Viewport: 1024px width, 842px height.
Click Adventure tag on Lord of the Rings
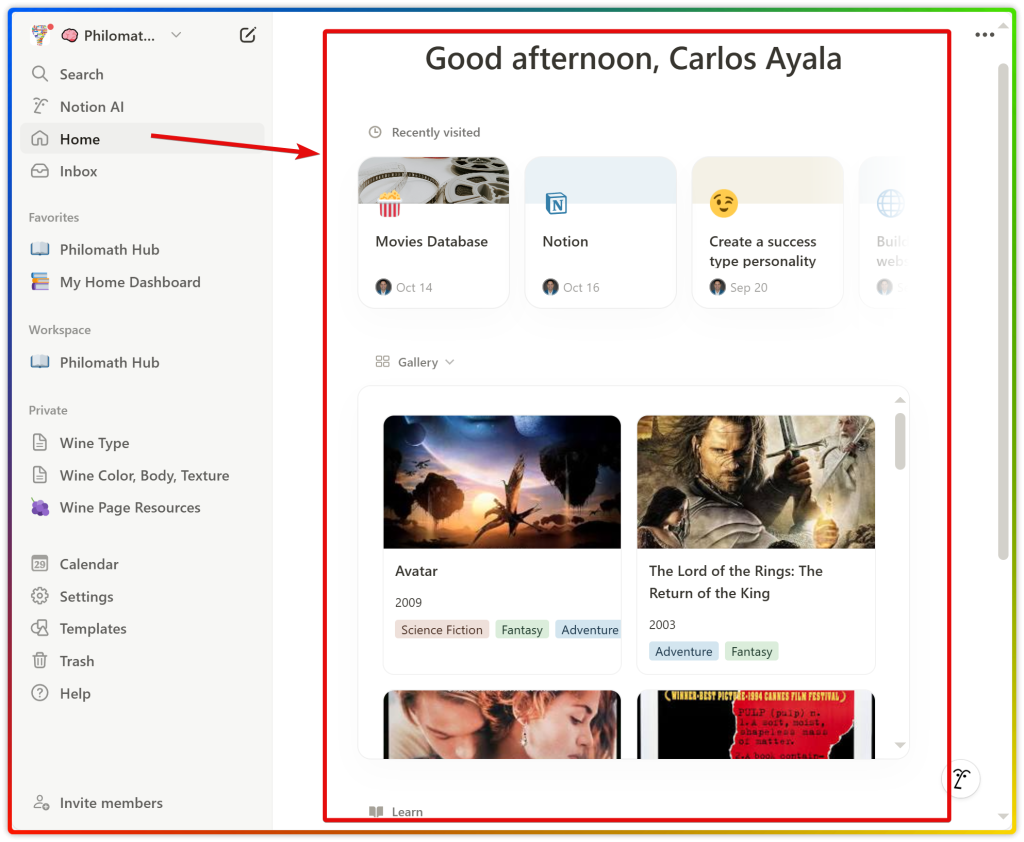(684, 652)
